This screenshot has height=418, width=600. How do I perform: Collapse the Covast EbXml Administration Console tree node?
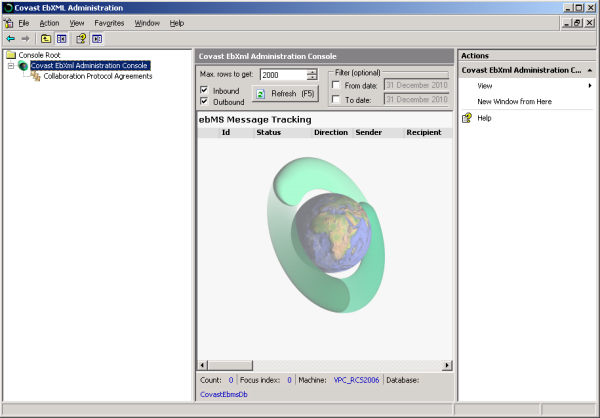pyautogui.click(x=11, y=66)
